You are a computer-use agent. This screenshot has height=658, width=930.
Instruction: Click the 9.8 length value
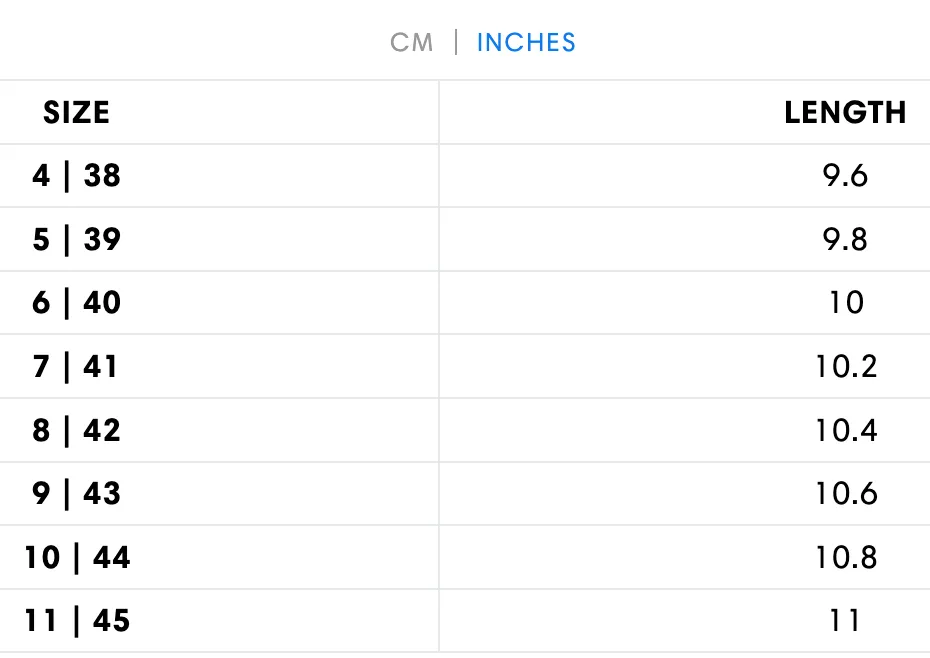(845, 239)
